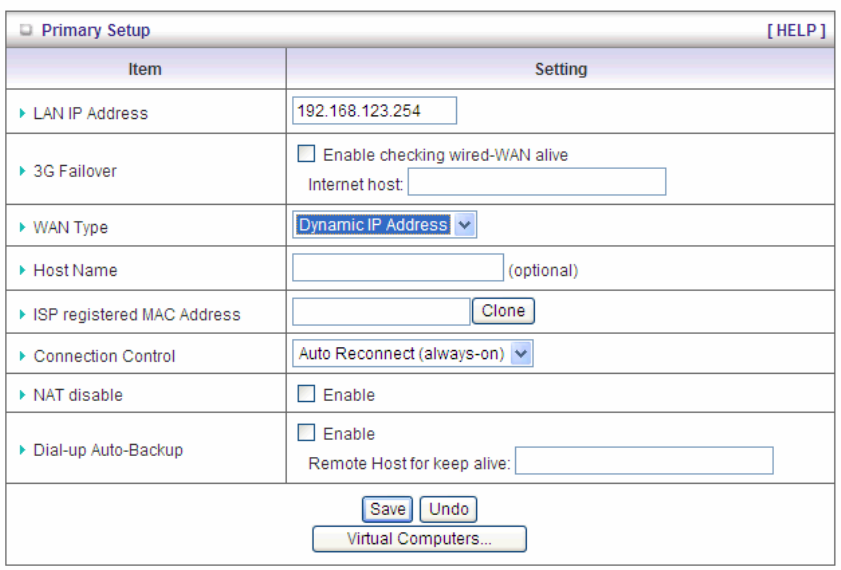Click the arrow icon beside NAT disable
Screen dimensions: 841x570
tap(24, 395)
